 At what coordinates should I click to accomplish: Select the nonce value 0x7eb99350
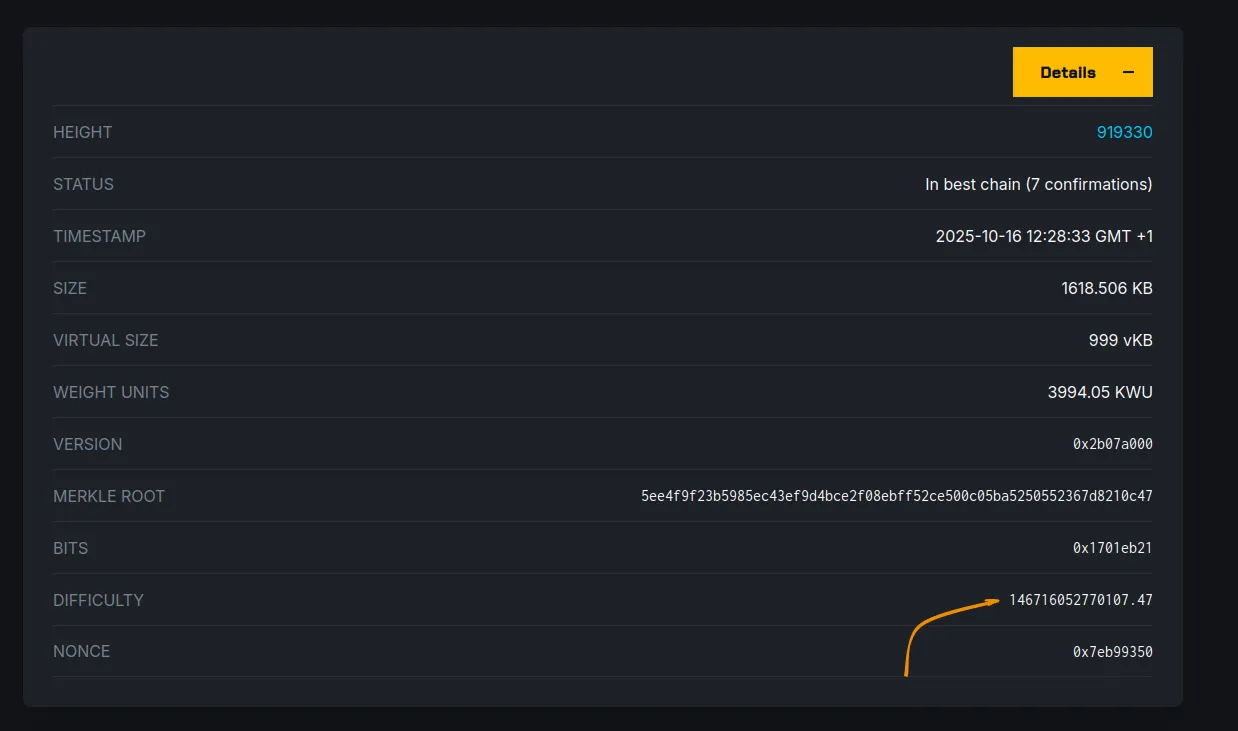[1112, 652]
